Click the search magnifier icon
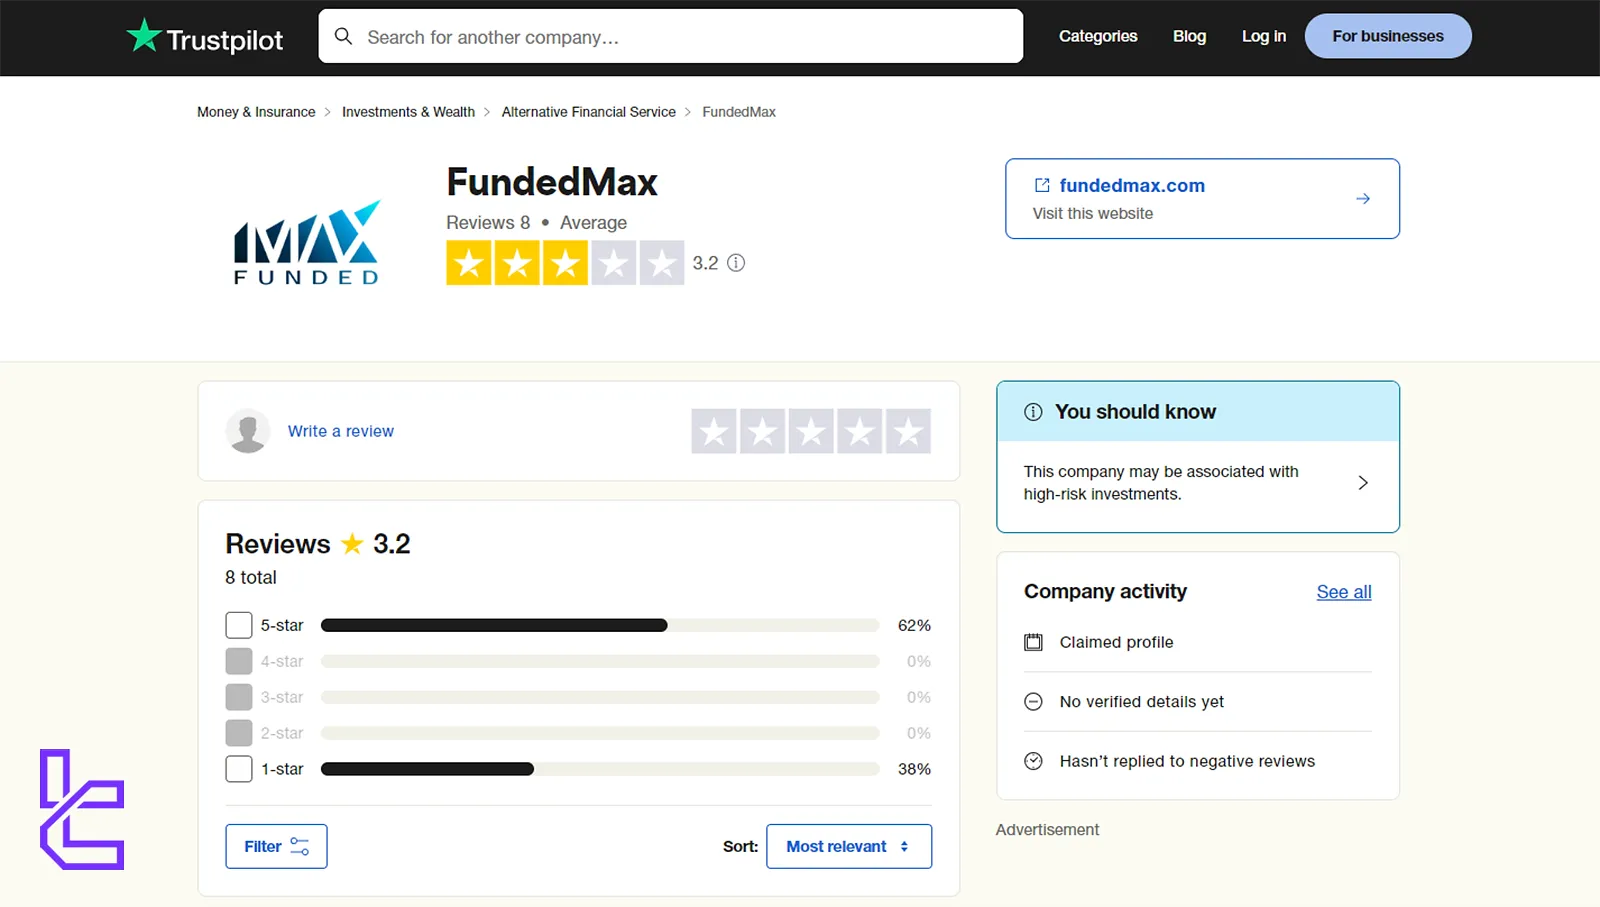 coord(344,35)
